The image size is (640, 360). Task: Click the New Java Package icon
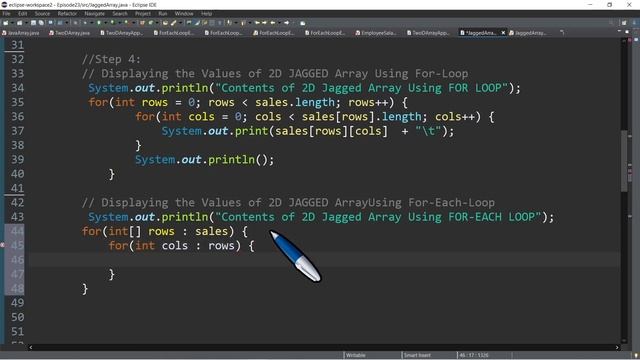click(142, 23)
